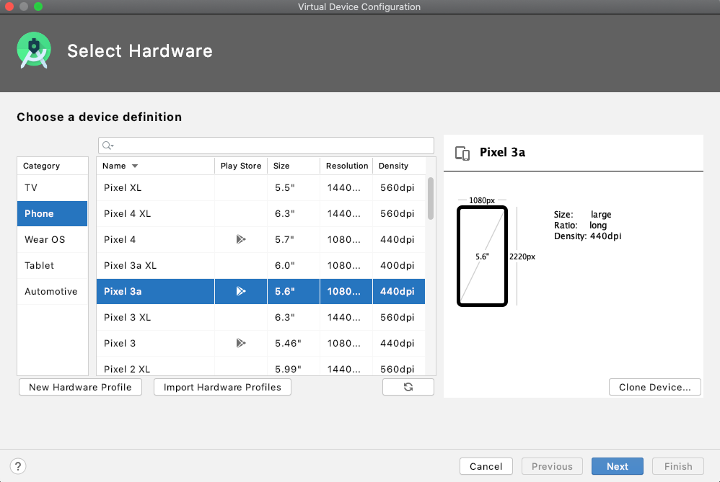Click the refresh device list icon button
This screenshot has height=482, width=720.
point(408,387)
